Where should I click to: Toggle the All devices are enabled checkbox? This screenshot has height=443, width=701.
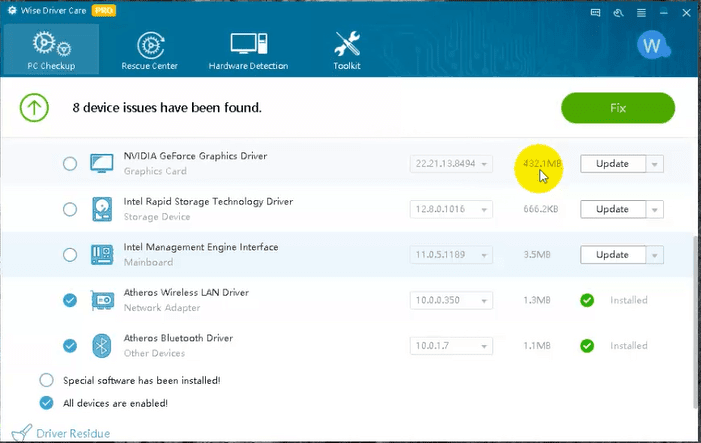pyautogui.click(x=46, y=403)
